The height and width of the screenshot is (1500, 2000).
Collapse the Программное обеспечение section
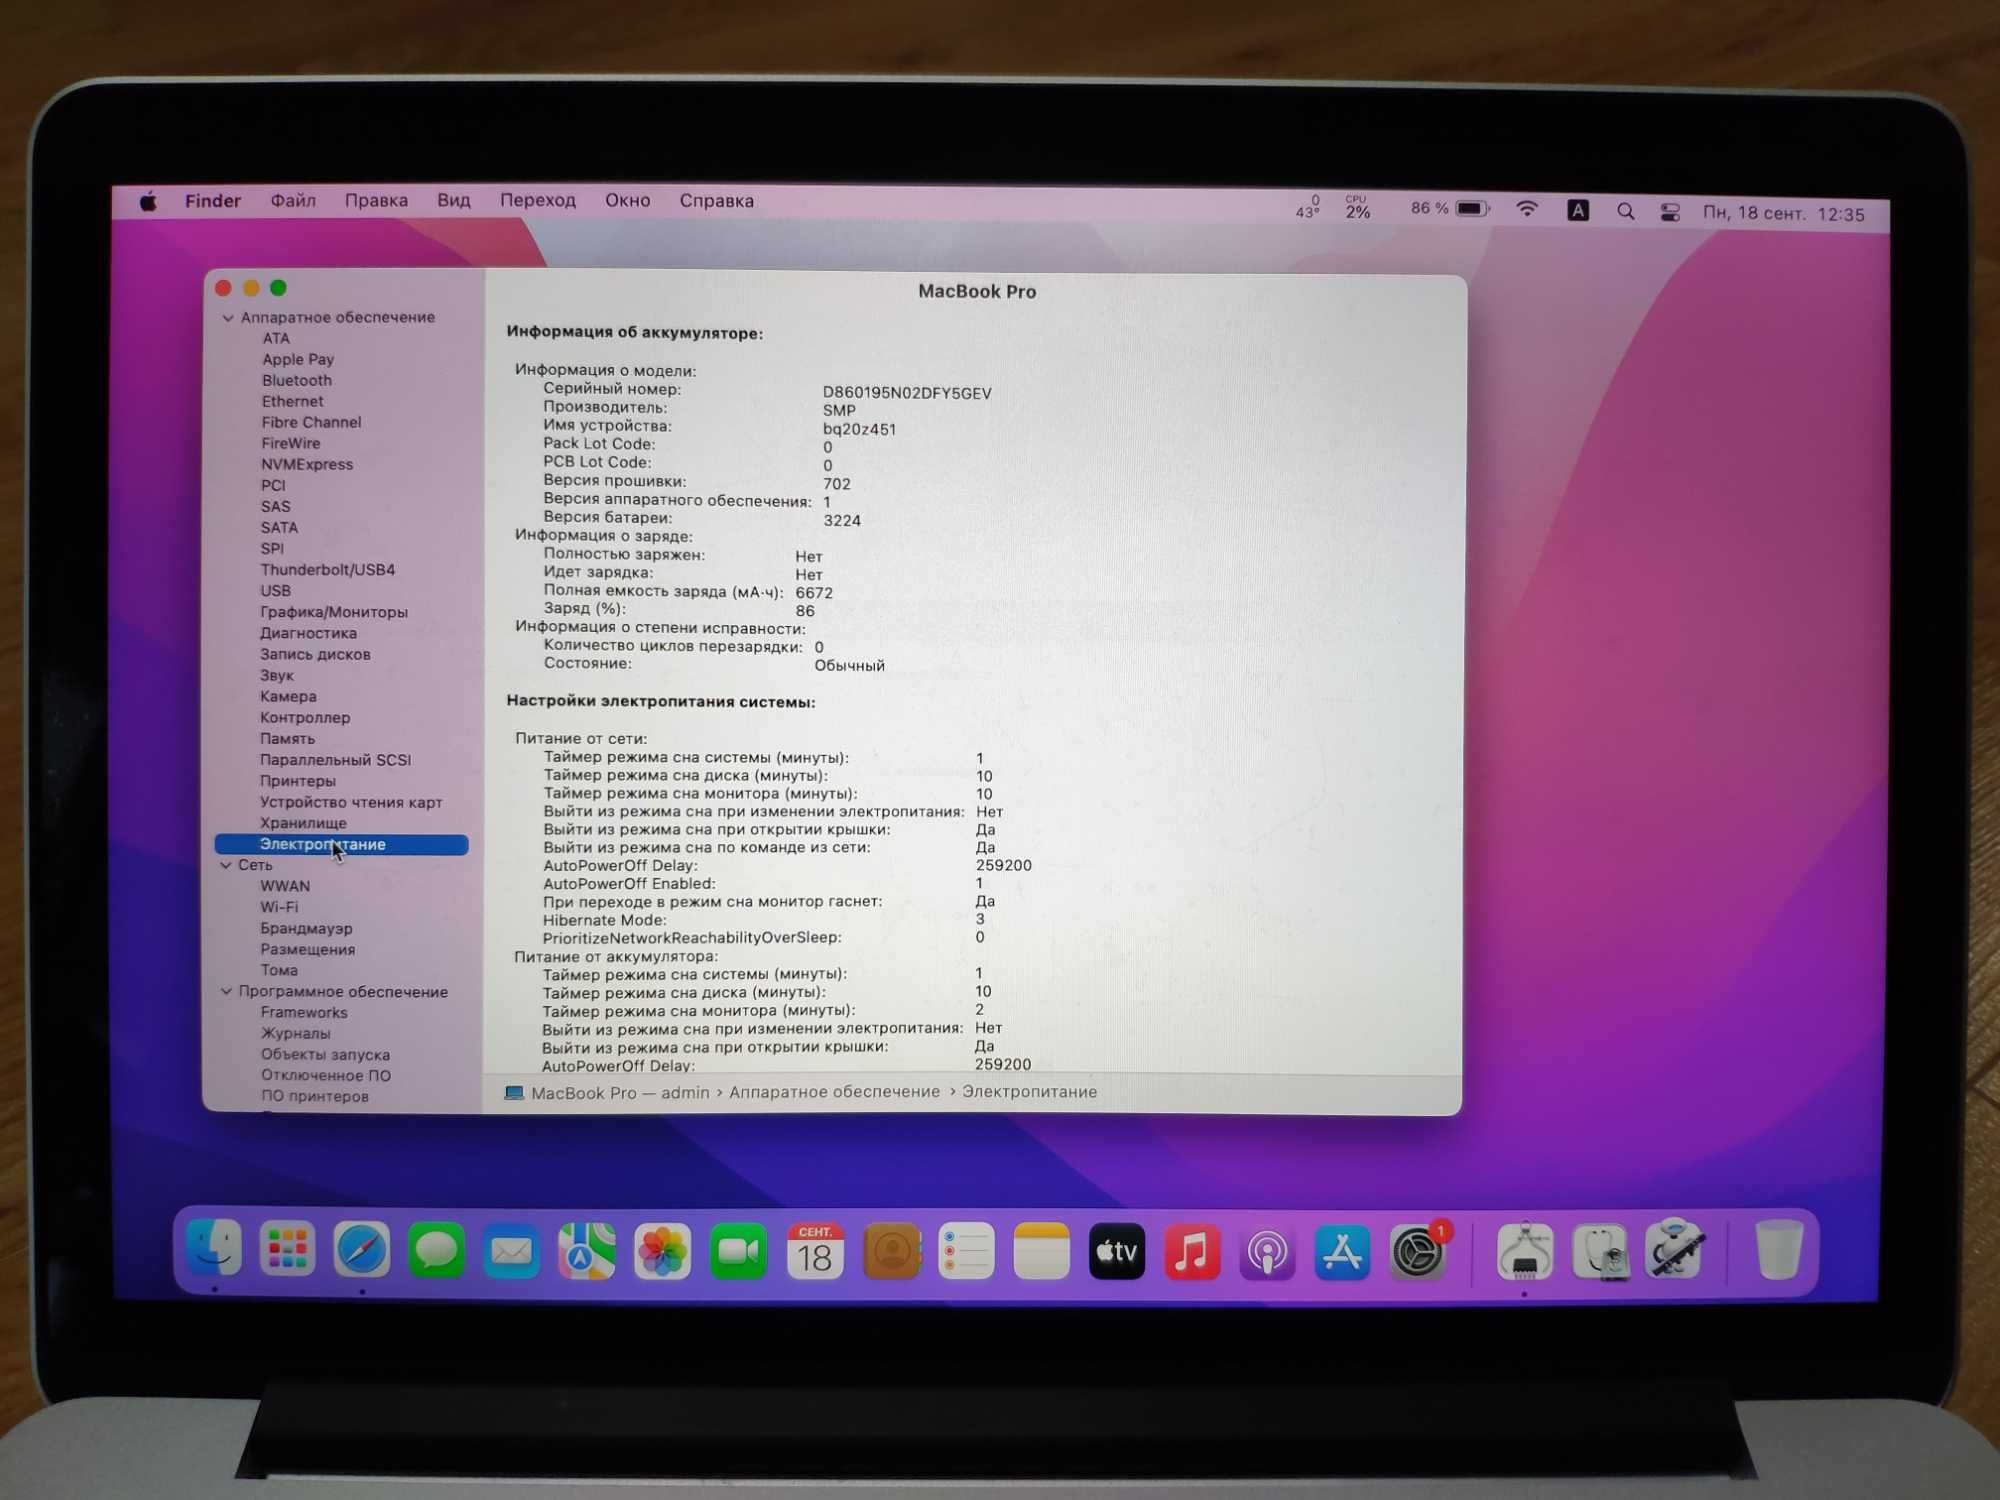tap(226, 991)
